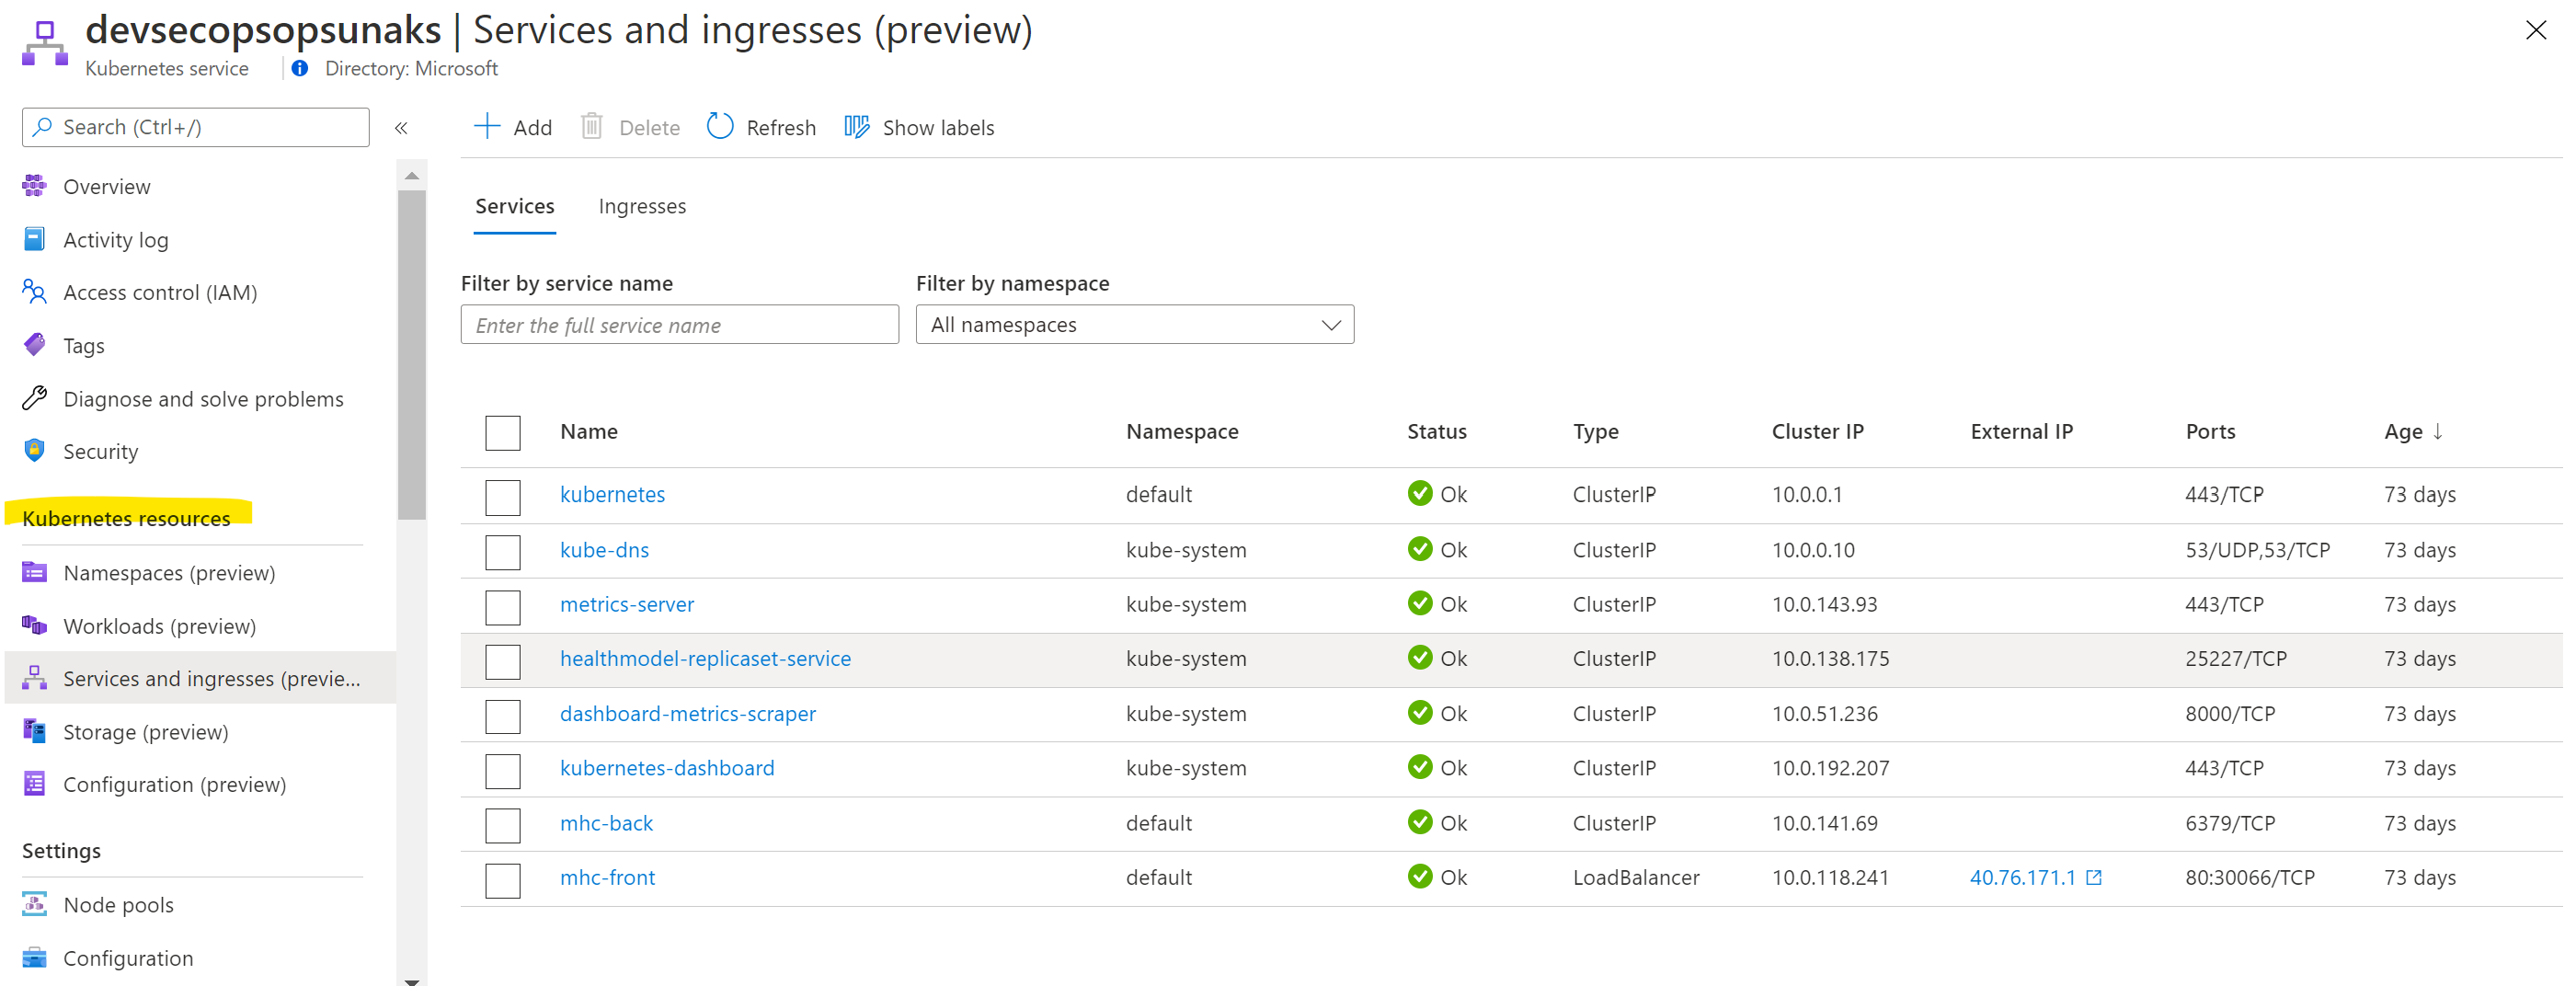Close the blade with the X icon
Viewport: 2576px width, 986px height.
(2536, 30)
